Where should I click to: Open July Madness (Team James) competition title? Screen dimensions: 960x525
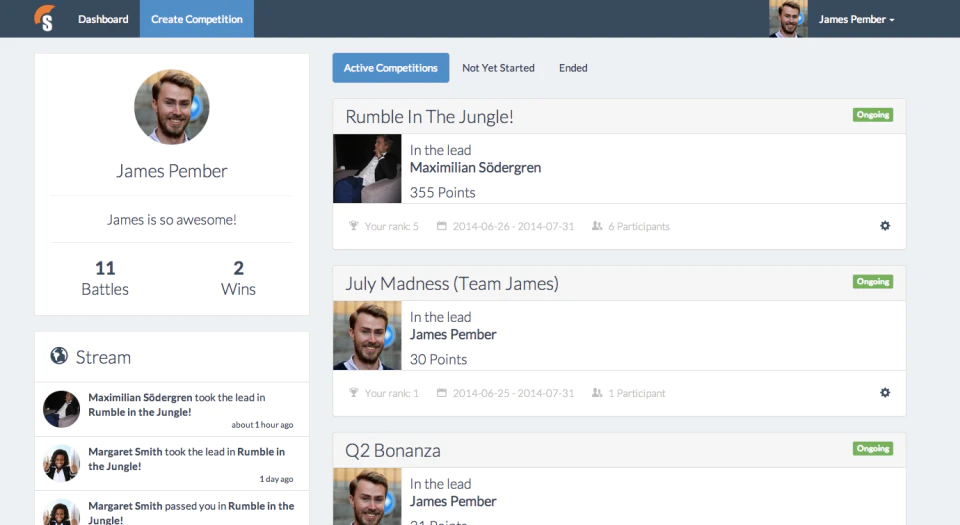[x=452, y=283]
